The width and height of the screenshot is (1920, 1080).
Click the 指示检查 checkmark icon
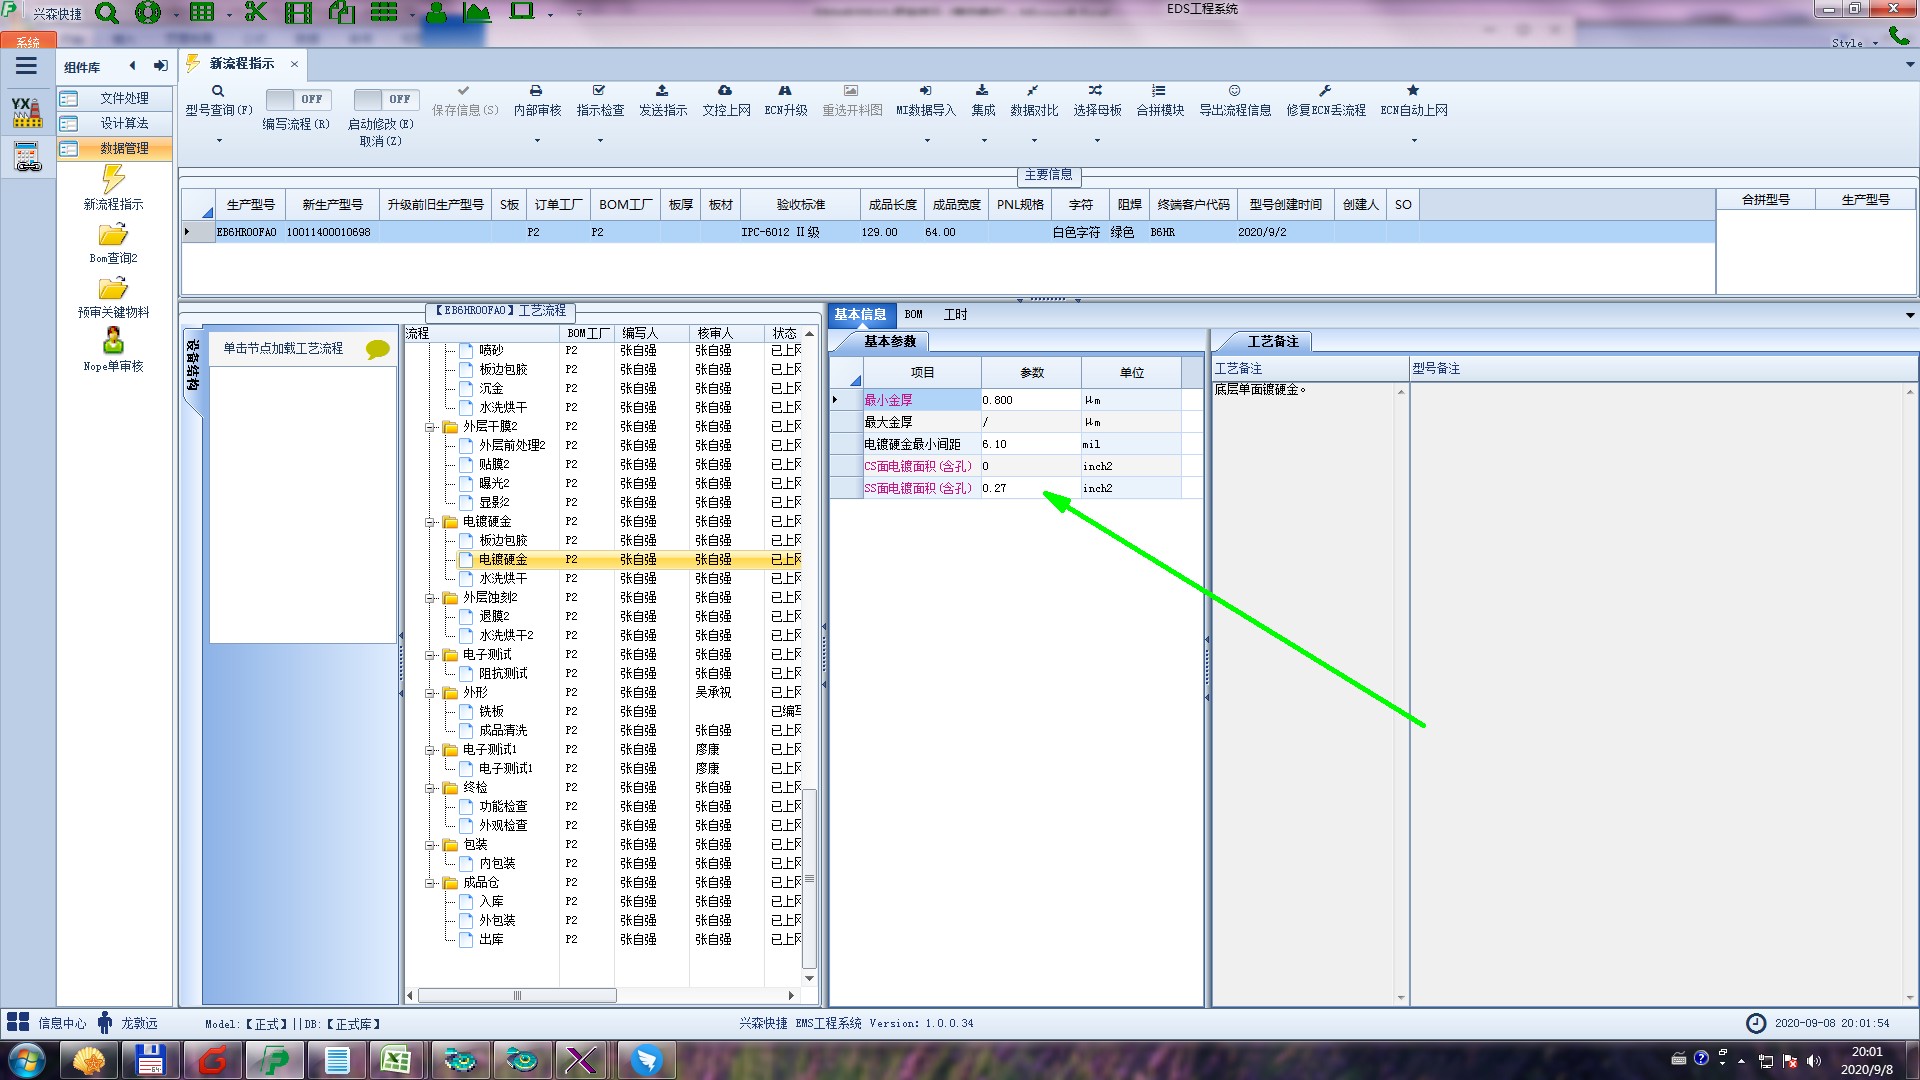pos(599,91)
